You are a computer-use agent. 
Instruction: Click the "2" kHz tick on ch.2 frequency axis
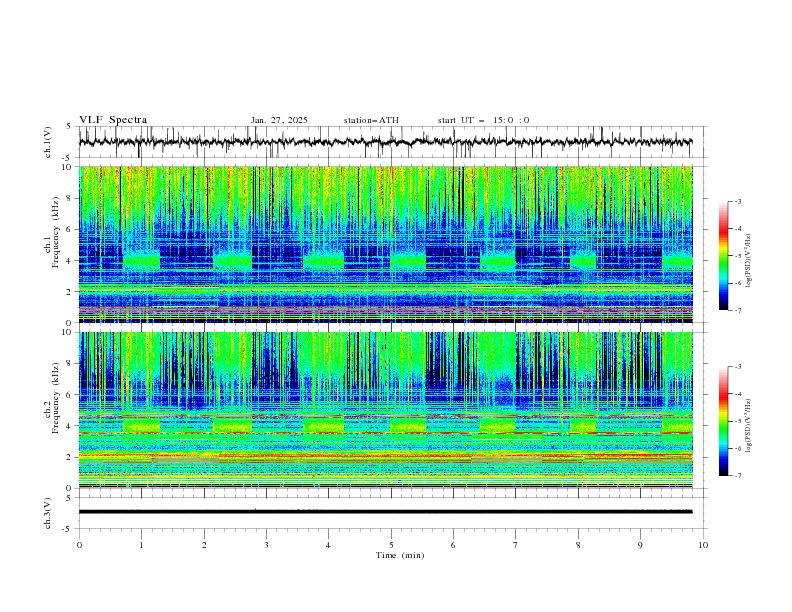tap(70, 457)
